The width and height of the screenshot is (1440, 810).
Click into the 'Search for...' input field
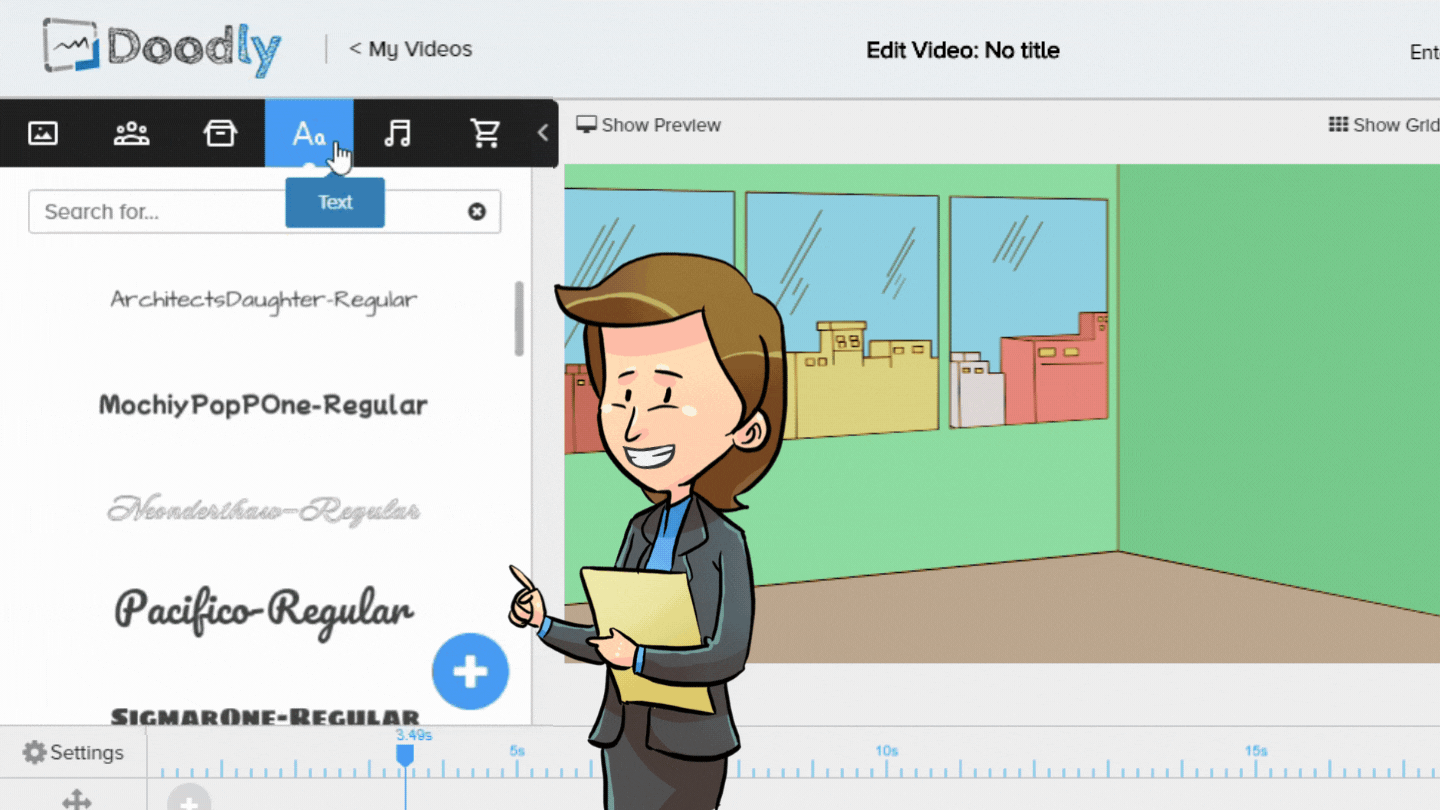pos(264,212)
